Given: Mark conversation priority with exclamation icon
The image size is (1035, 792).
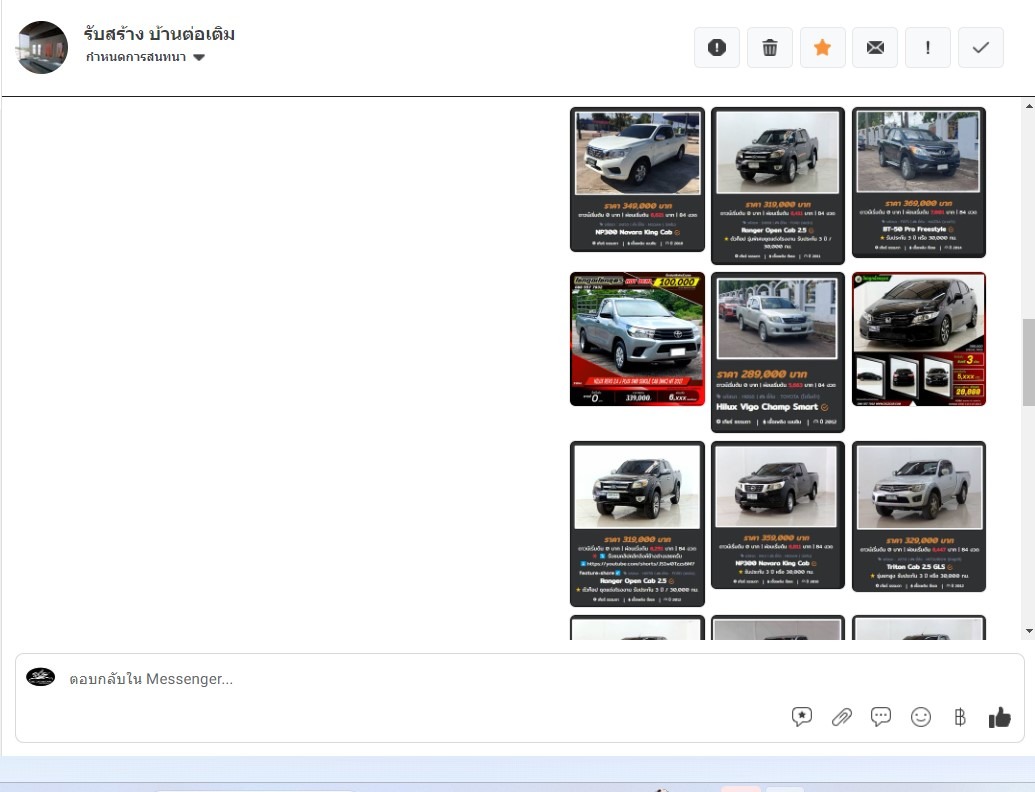Looking at the screenshot, I should 928,48.
